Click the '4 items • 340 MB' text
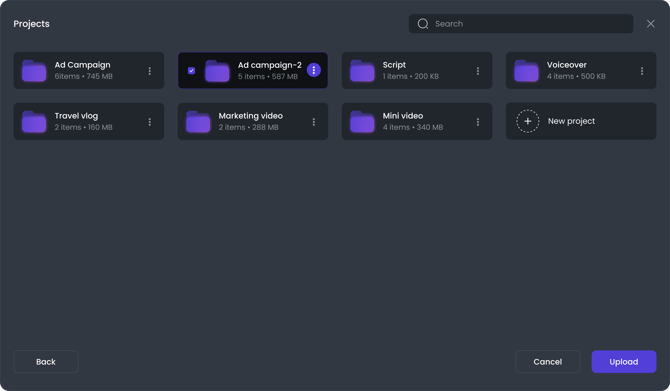670x391 pixels. (413, 127)
